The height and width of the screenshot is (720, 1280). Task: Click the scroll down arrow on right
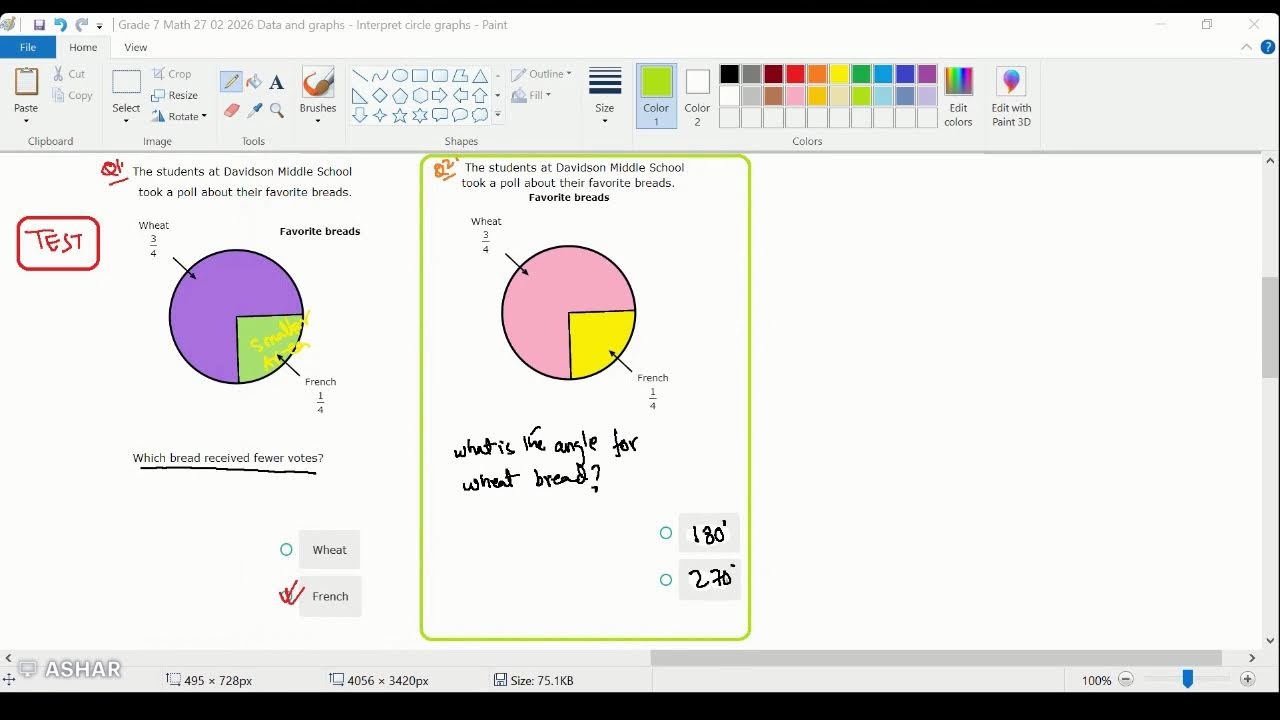(x=1270, y=641)
